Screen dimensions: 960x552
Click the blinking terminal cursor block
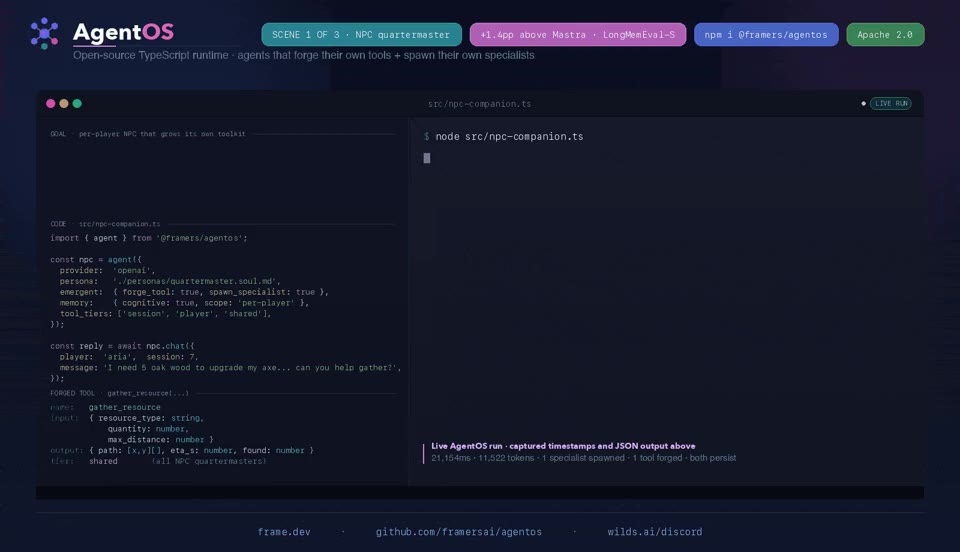click(427, 158)
